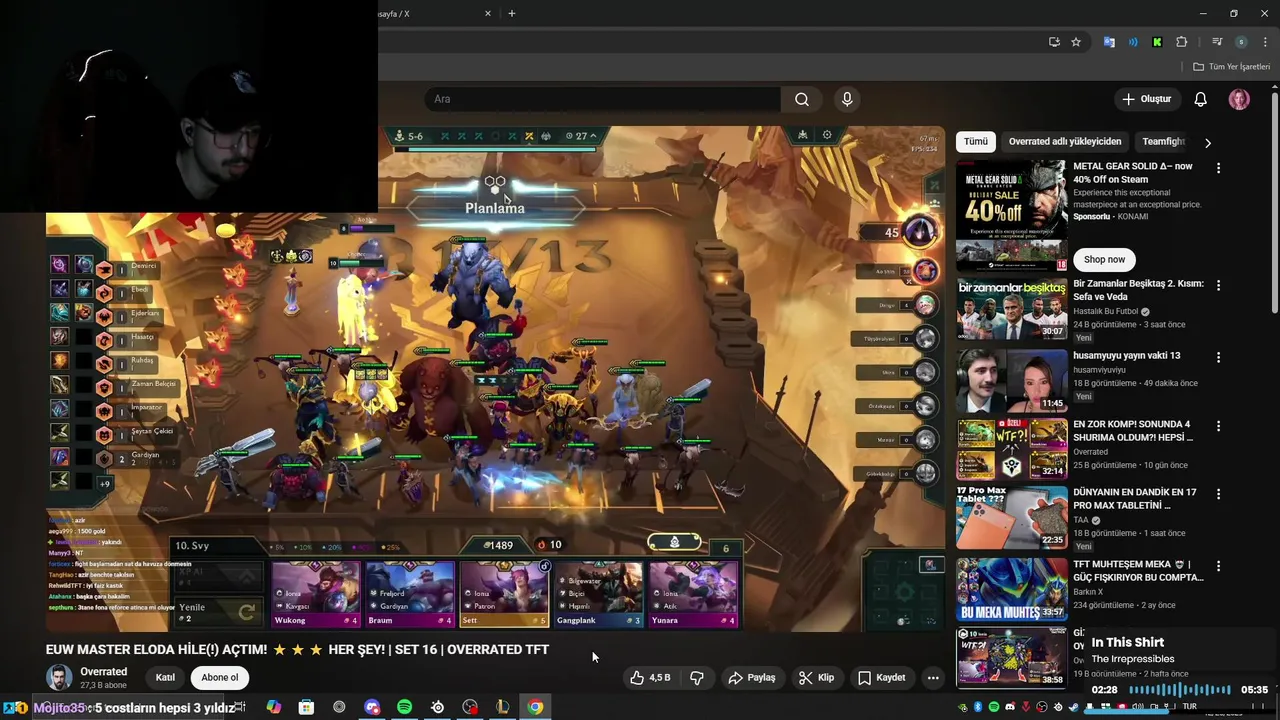Close the current browser tab
Image resolution: width=1280 pixels, height=720 pixels.
tap(488, 14)
